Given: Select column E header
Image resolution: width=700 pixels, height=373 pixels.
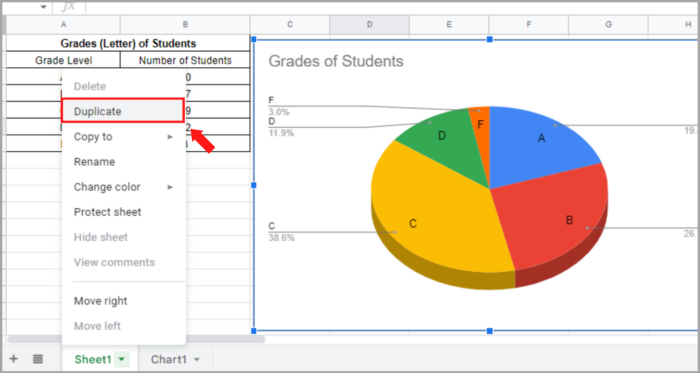Looking at the screenshot, I should click(x=449, y=25).
